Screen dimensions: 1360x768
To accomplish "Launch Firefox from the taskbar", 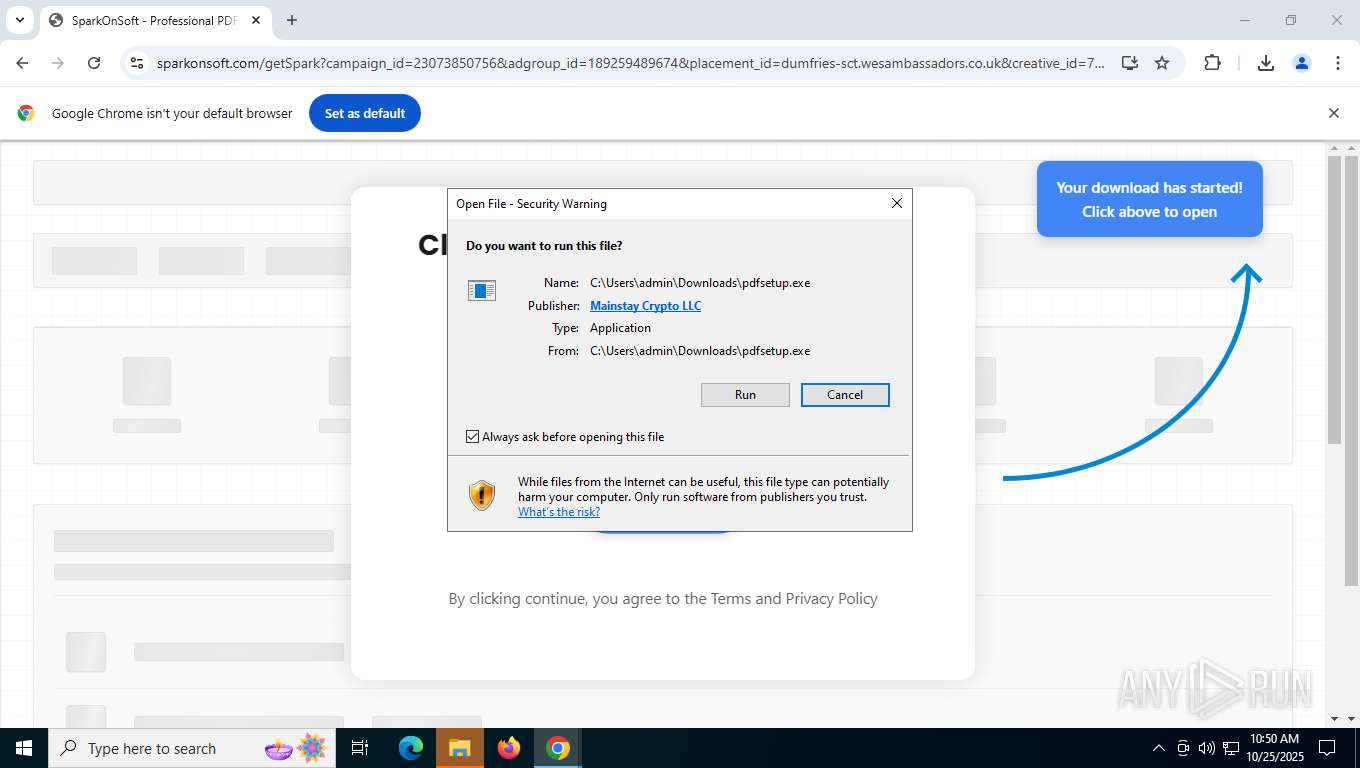I will click(x=509, y=748).
